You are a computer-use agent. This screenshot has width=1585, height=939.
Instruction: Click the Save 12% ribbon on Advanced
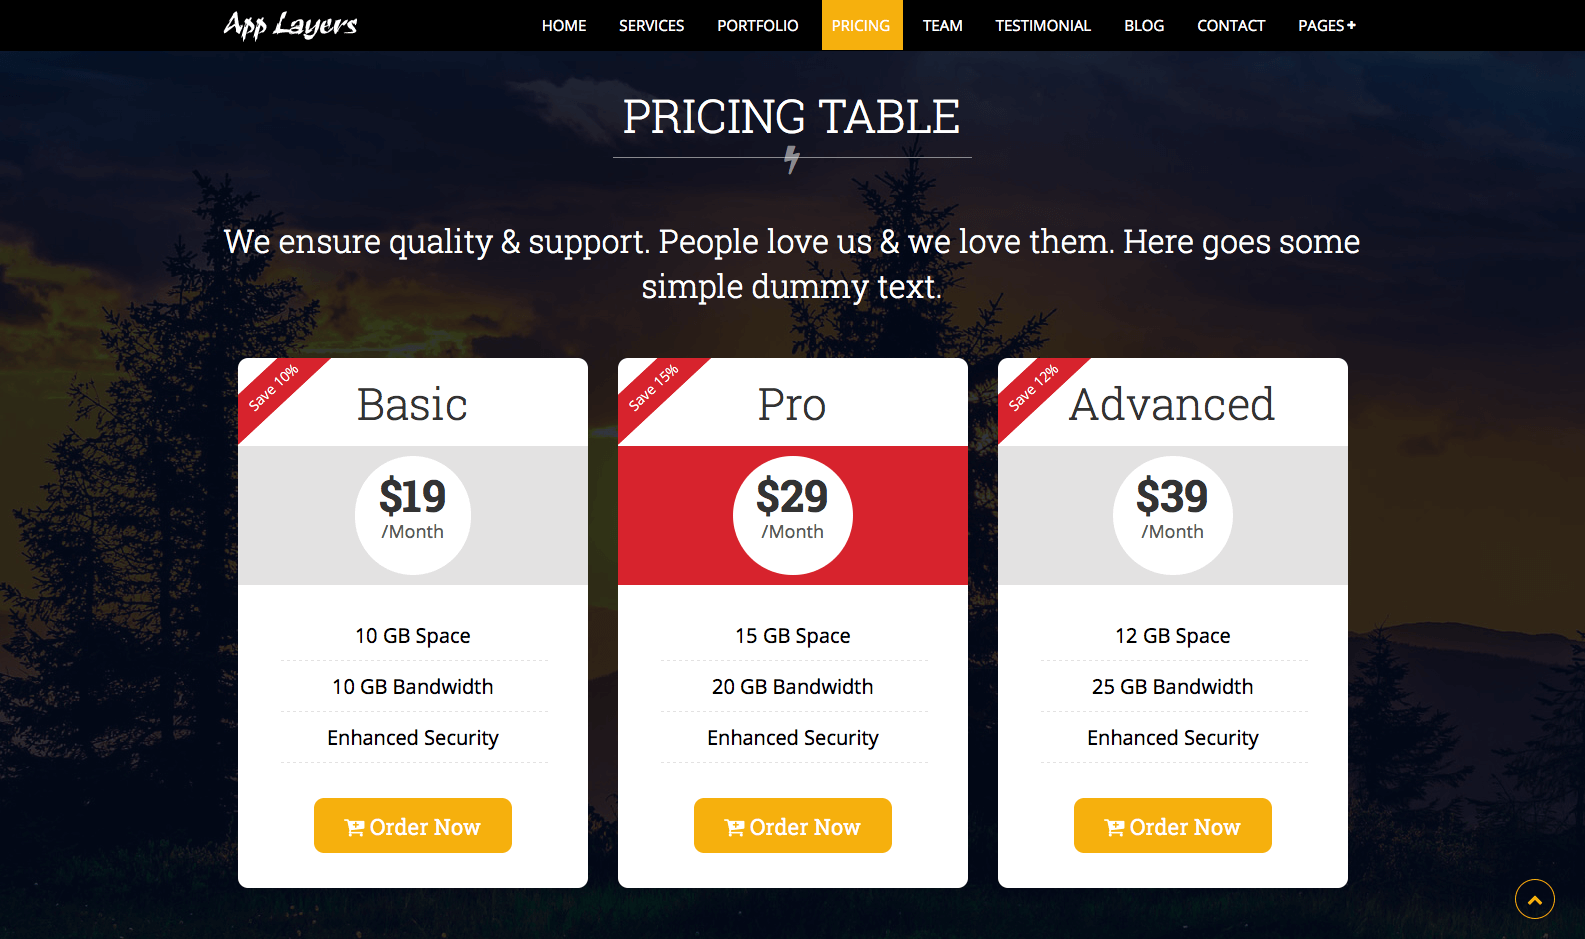tap(1034, 388)
